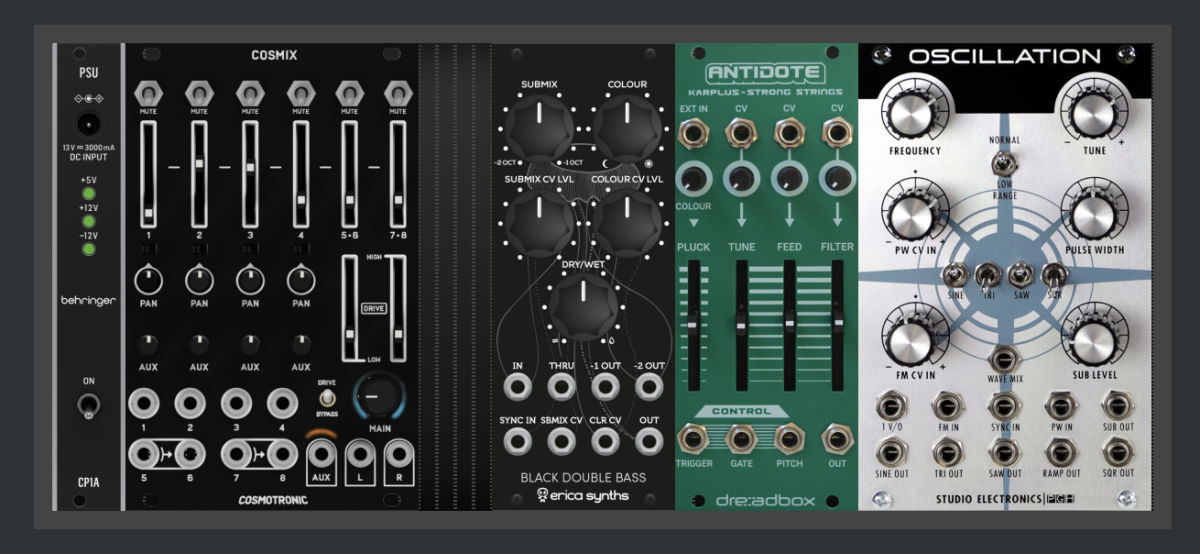Click the Oscillation TUNE knob
This screenshot has width=1200, height=554.
point(1093,112)
